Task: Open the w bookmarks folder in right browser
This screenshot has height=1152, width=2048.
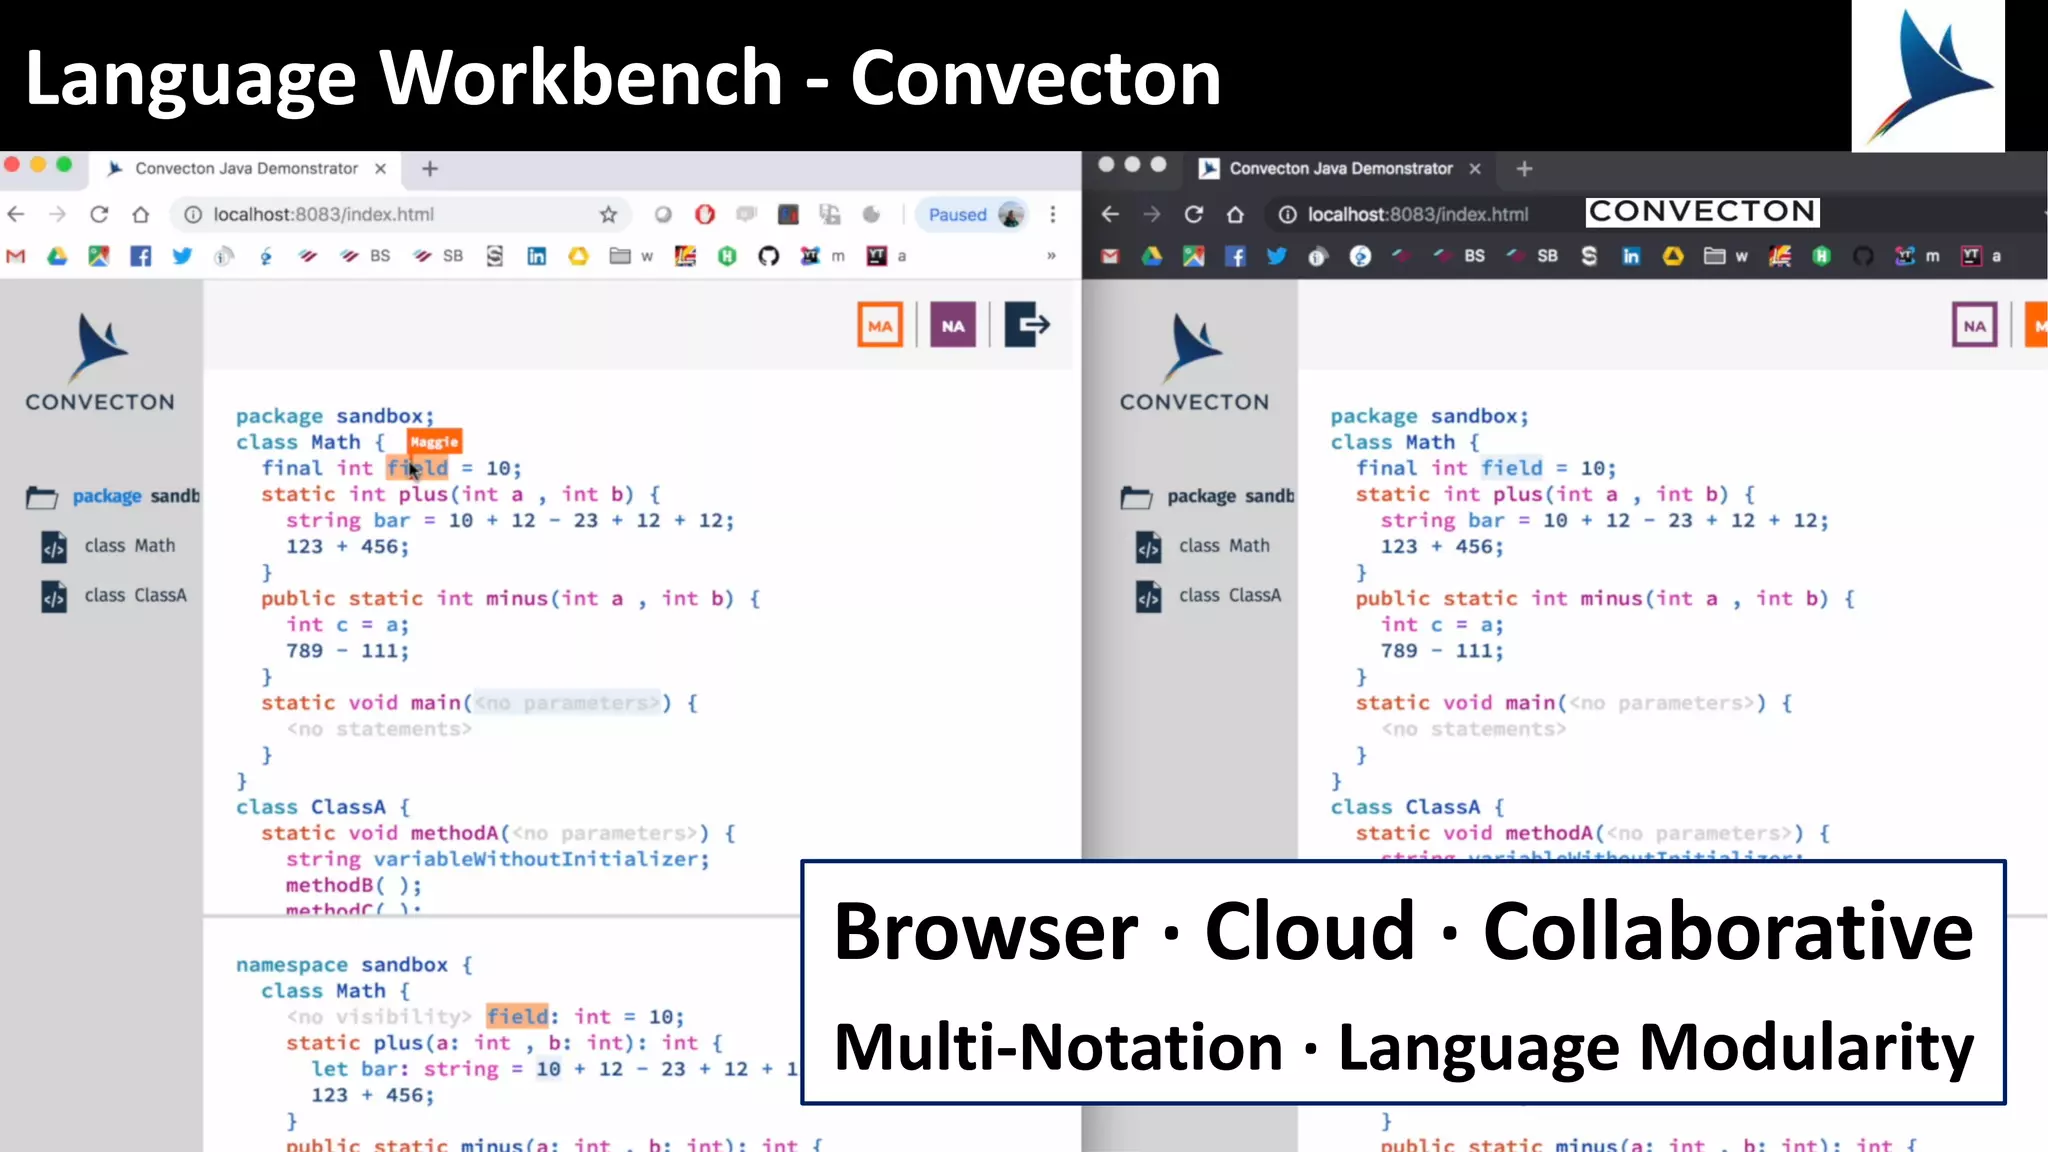Action: tap(1726, 257)
